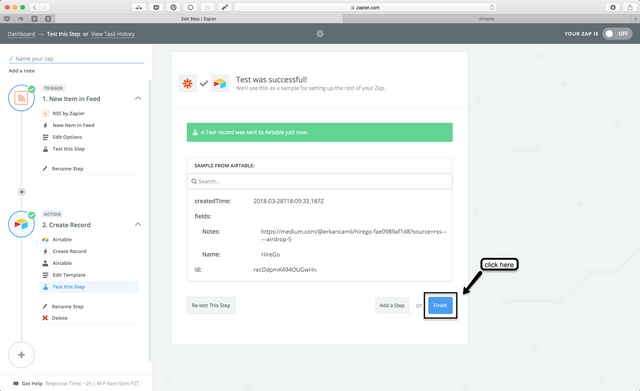Collapse the Create Record step
The height and width of the screenshot is (391, 640).
(x=138, y=224)
